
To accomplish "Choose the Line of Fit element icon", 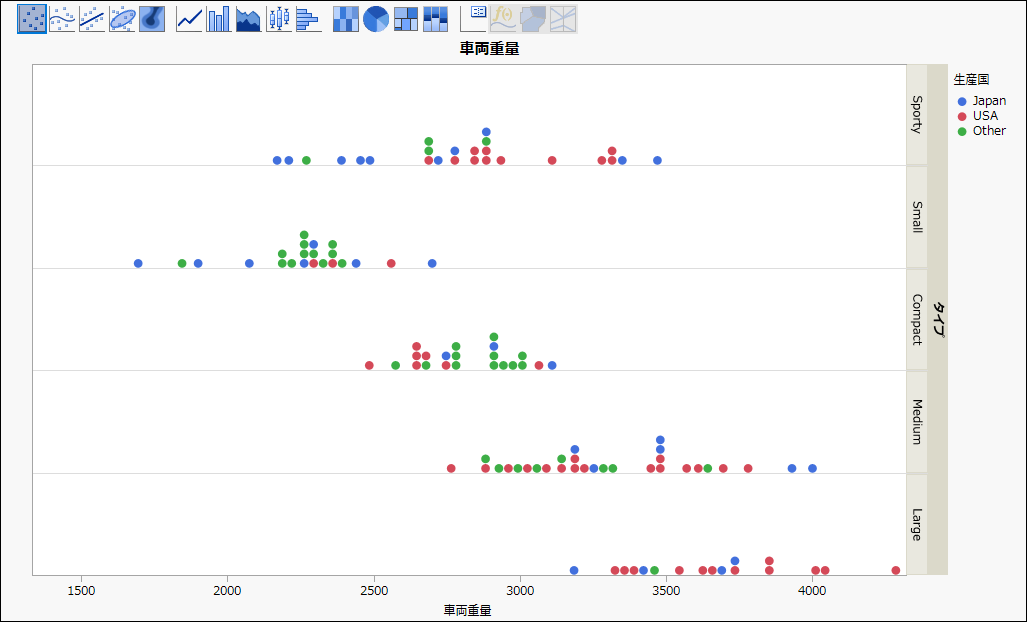I will [92, 19].
